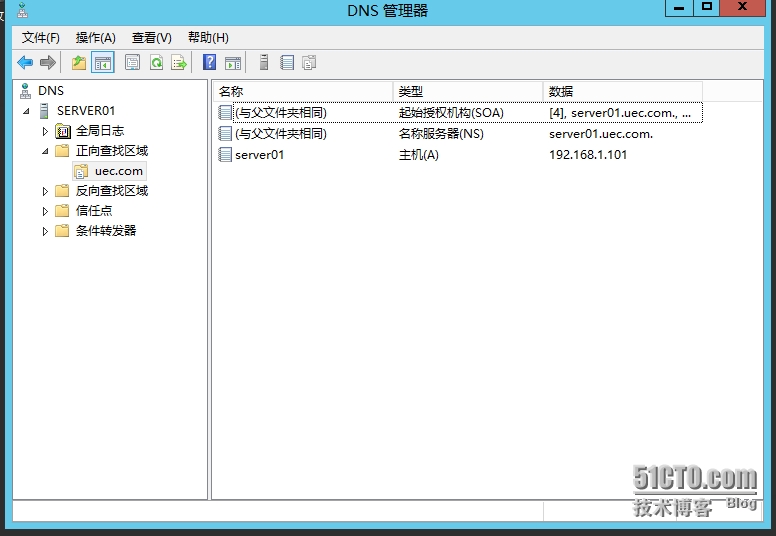The height and width of the screenshot is (536, 776).
Task: Select the 名称服务器(NS) type cell
Action: pyautogui.click(x=441, y=134)
